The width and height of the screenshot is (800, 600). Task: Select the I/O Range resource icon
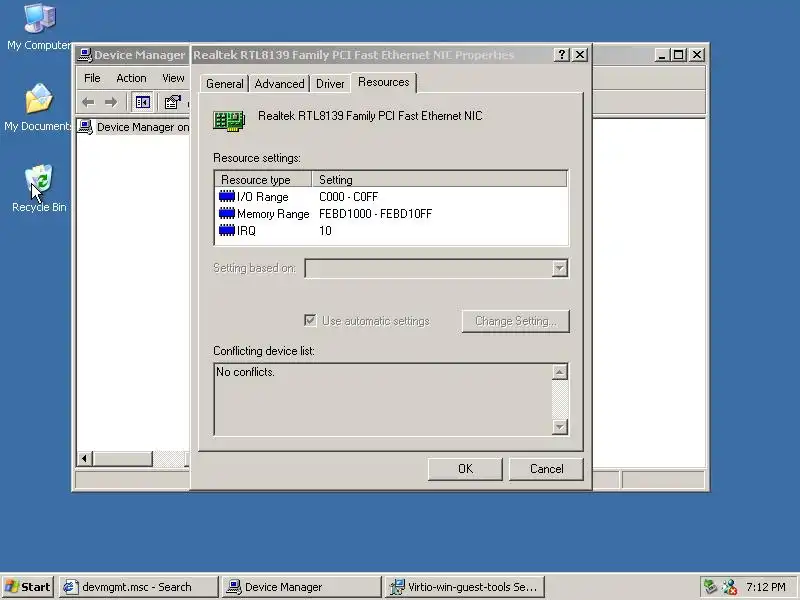(x=227, y=196)
